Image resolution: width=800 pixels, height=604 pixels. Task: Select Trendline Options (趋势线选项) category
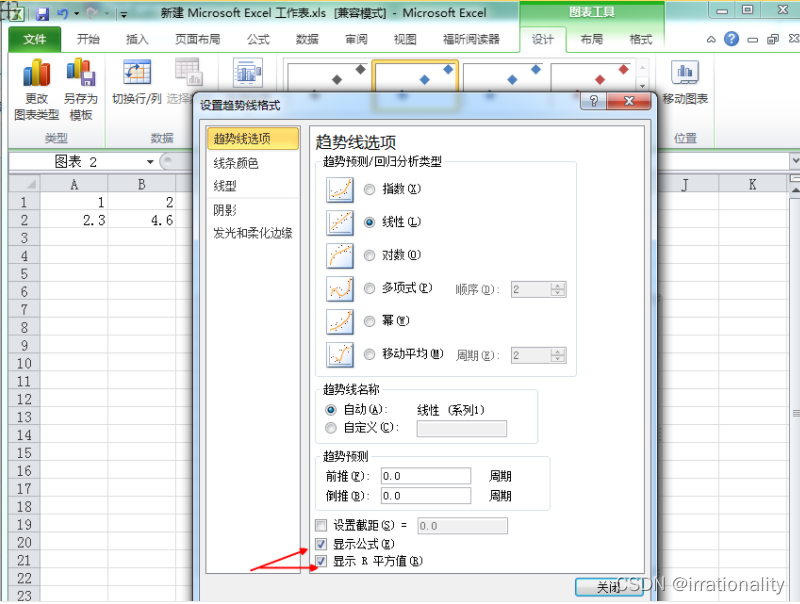[253, 138]
